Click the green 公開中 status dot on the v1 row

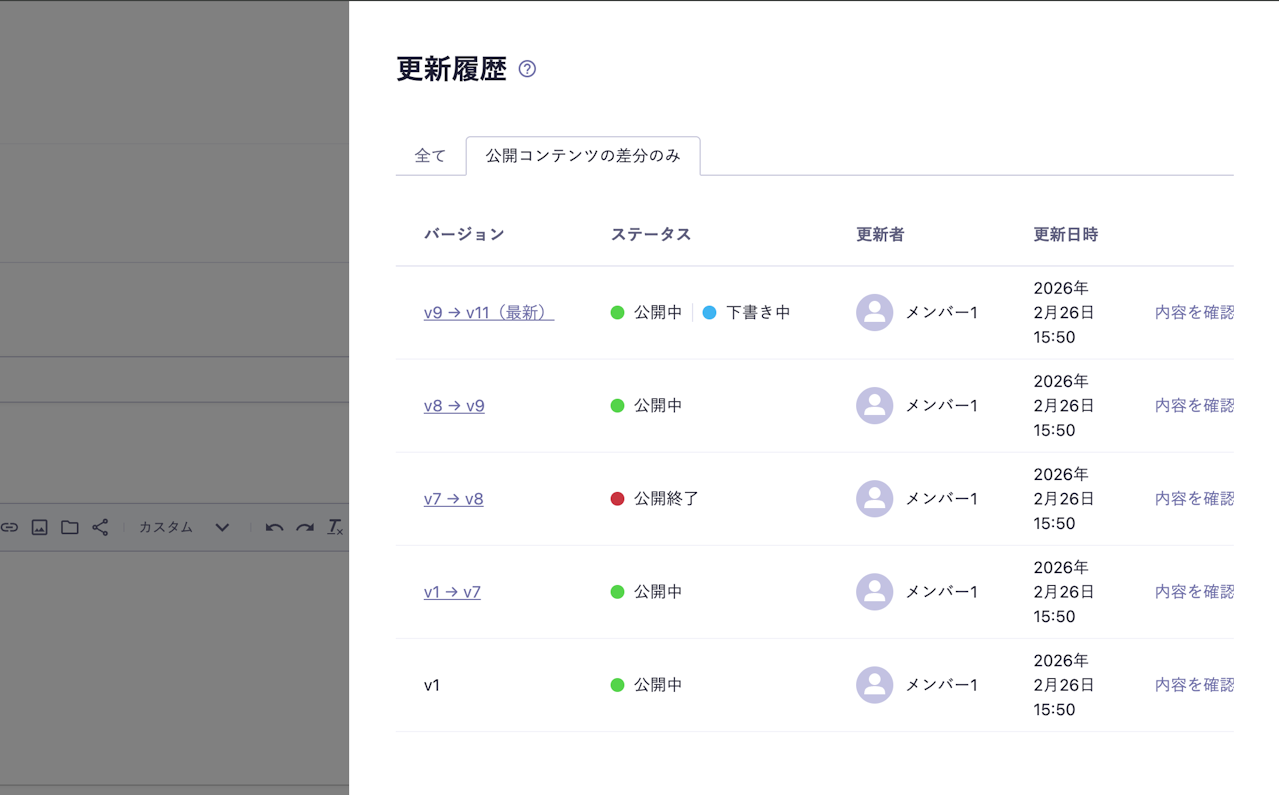618,685
